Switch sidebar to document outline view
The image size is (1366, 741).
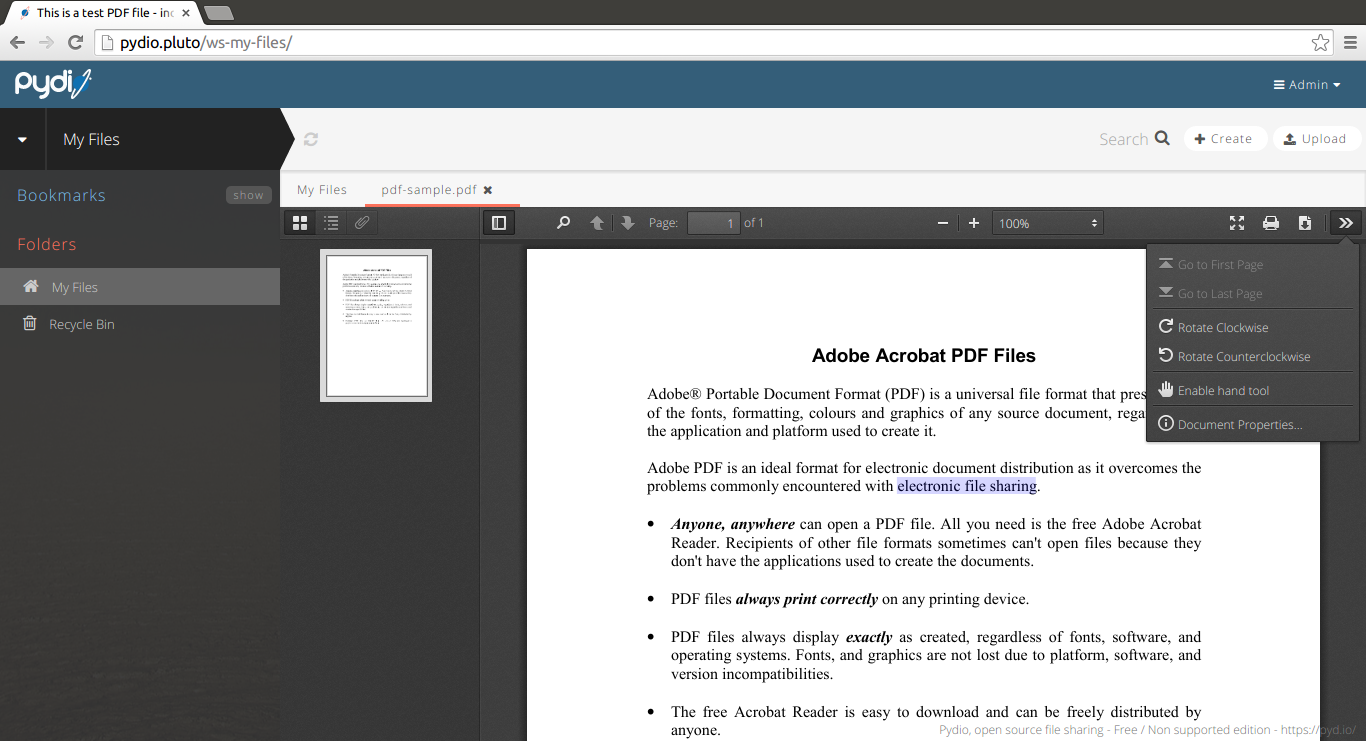(331, 223)
